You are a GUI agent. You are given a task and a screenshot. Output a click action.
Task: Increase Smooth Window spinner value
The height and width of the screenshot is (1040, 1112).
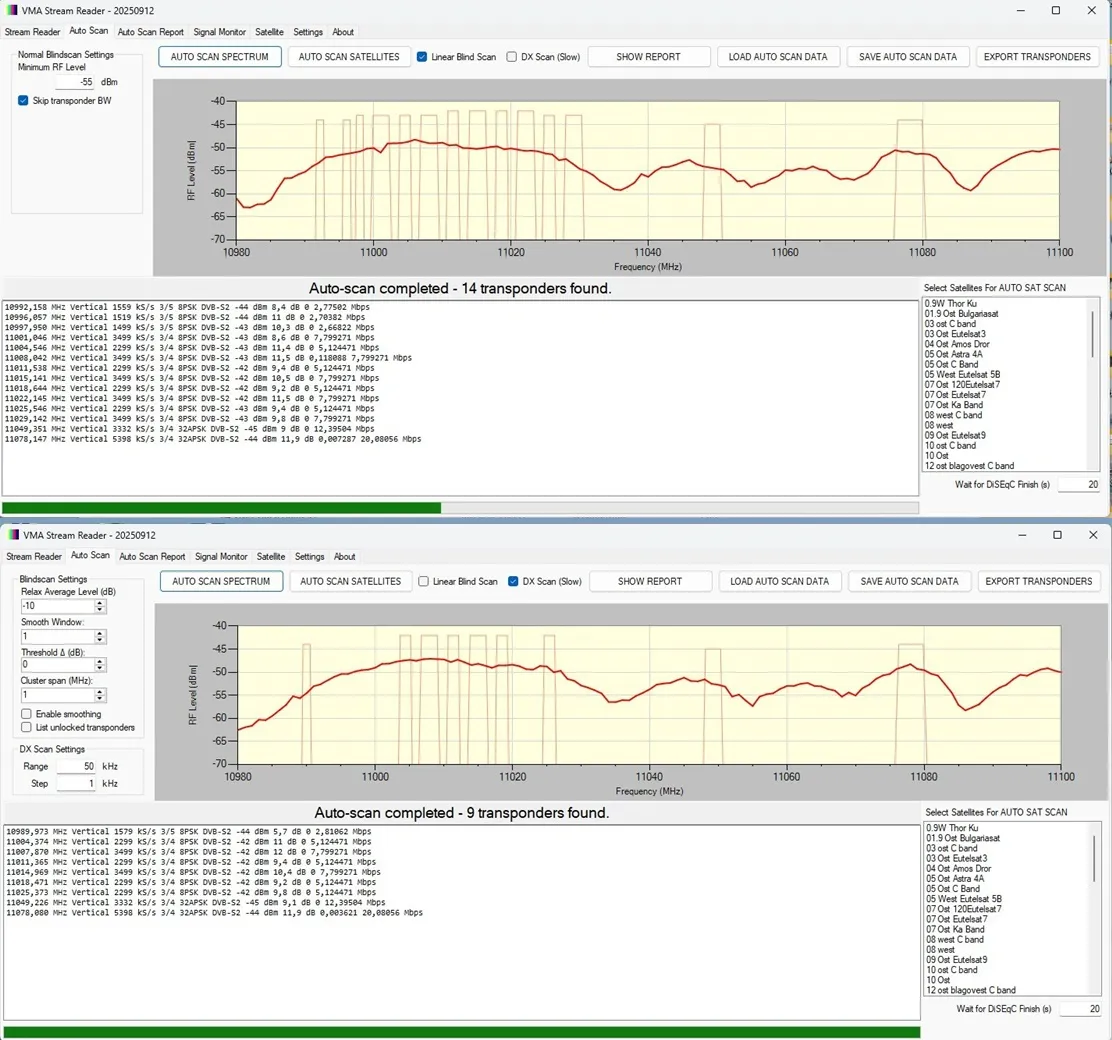[x=100, y=634]
